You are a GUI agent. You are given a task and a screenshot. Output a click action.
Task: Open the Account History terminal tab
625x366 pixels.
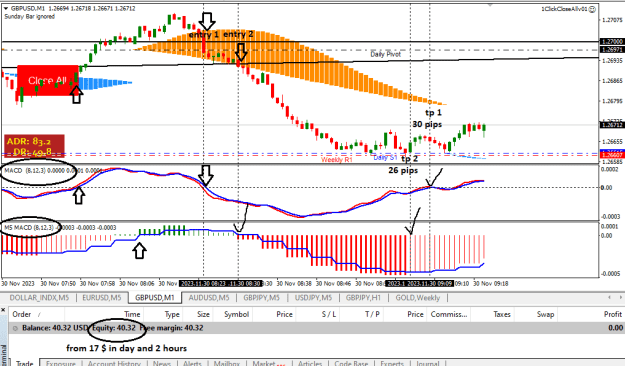point(114,363)
